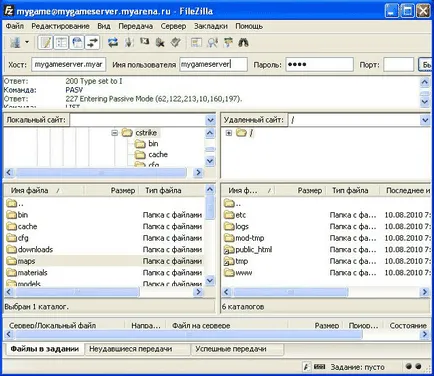Click the transfer queue horizontal scrollbar
The width and height of the screenshot is (434, 376).
(189, 334)
